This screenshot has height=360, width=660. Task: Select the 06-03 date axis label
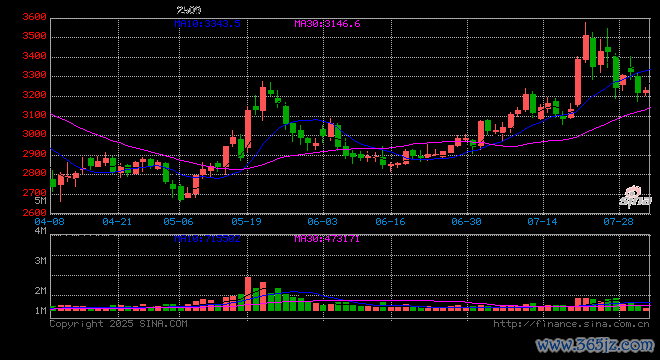322,221
